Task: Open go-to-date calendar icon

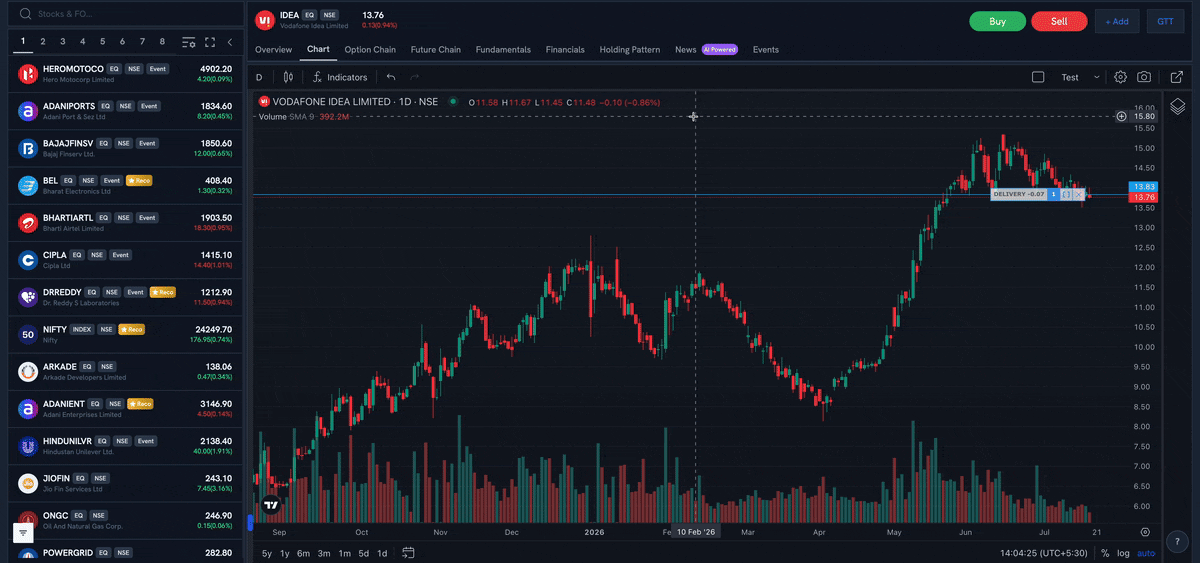Action: [x=409, y=553]
